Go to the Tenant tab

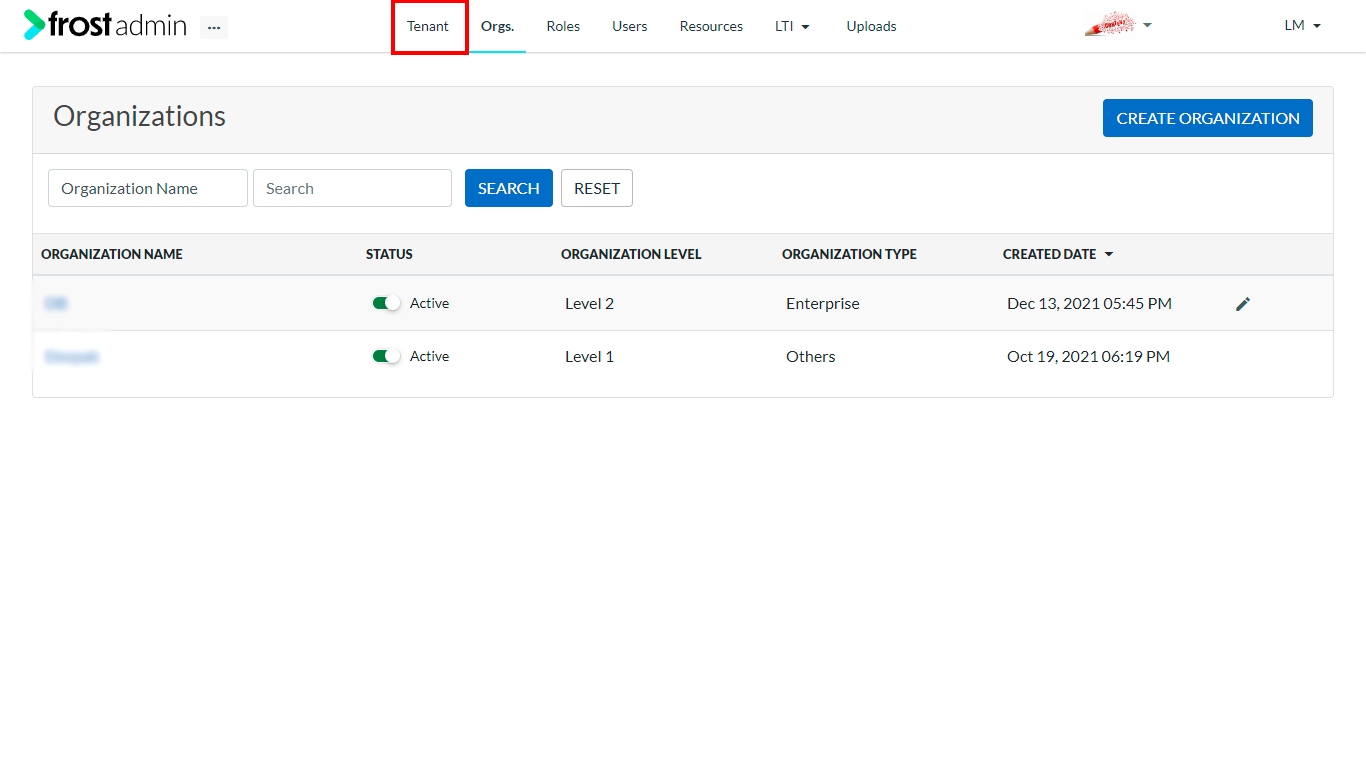click(x=428, y=26)
